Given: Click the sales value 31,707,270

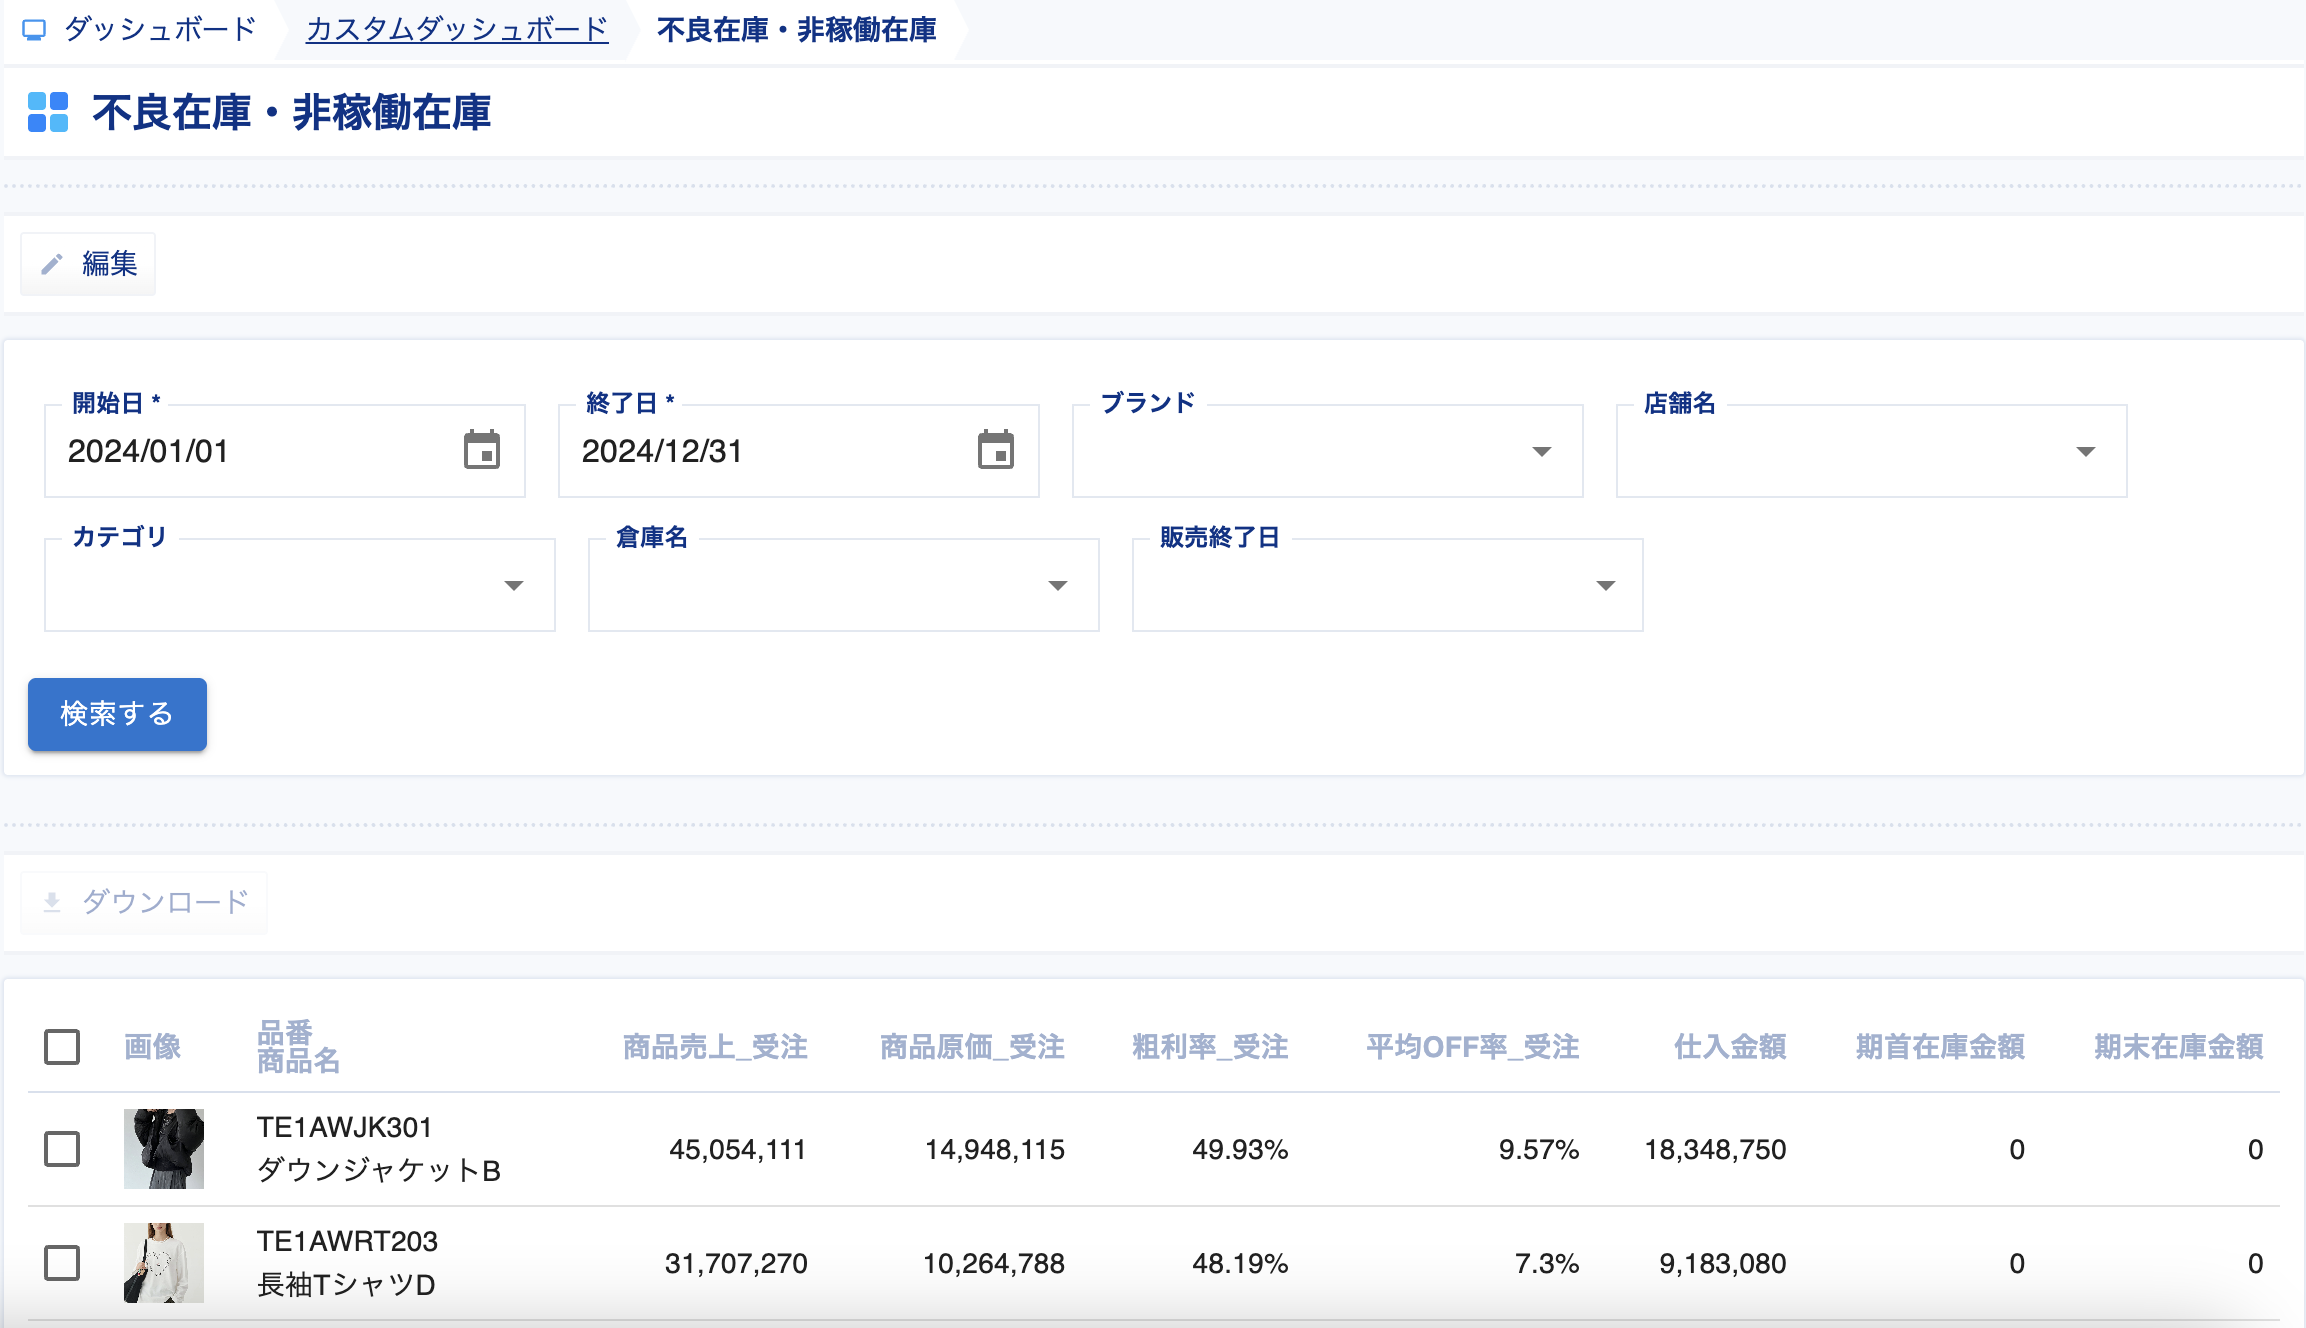Looking at the screenshot, I should click(x=736, y=1263).
